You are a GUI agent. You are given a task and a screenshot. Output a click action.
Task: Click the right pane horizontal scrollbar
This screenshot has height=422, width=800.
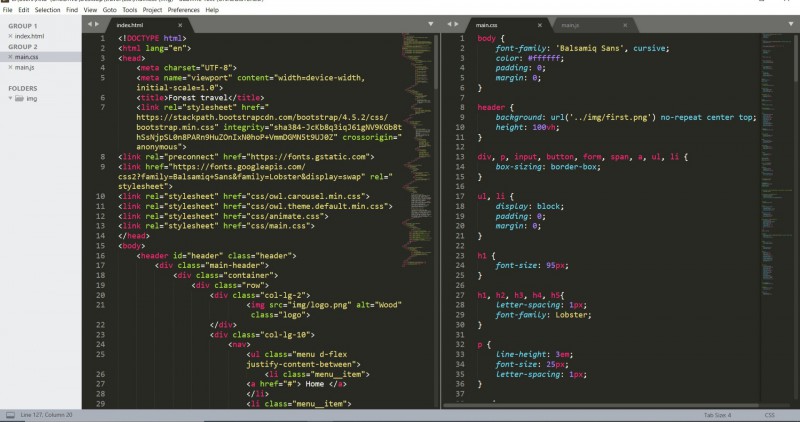601,405
